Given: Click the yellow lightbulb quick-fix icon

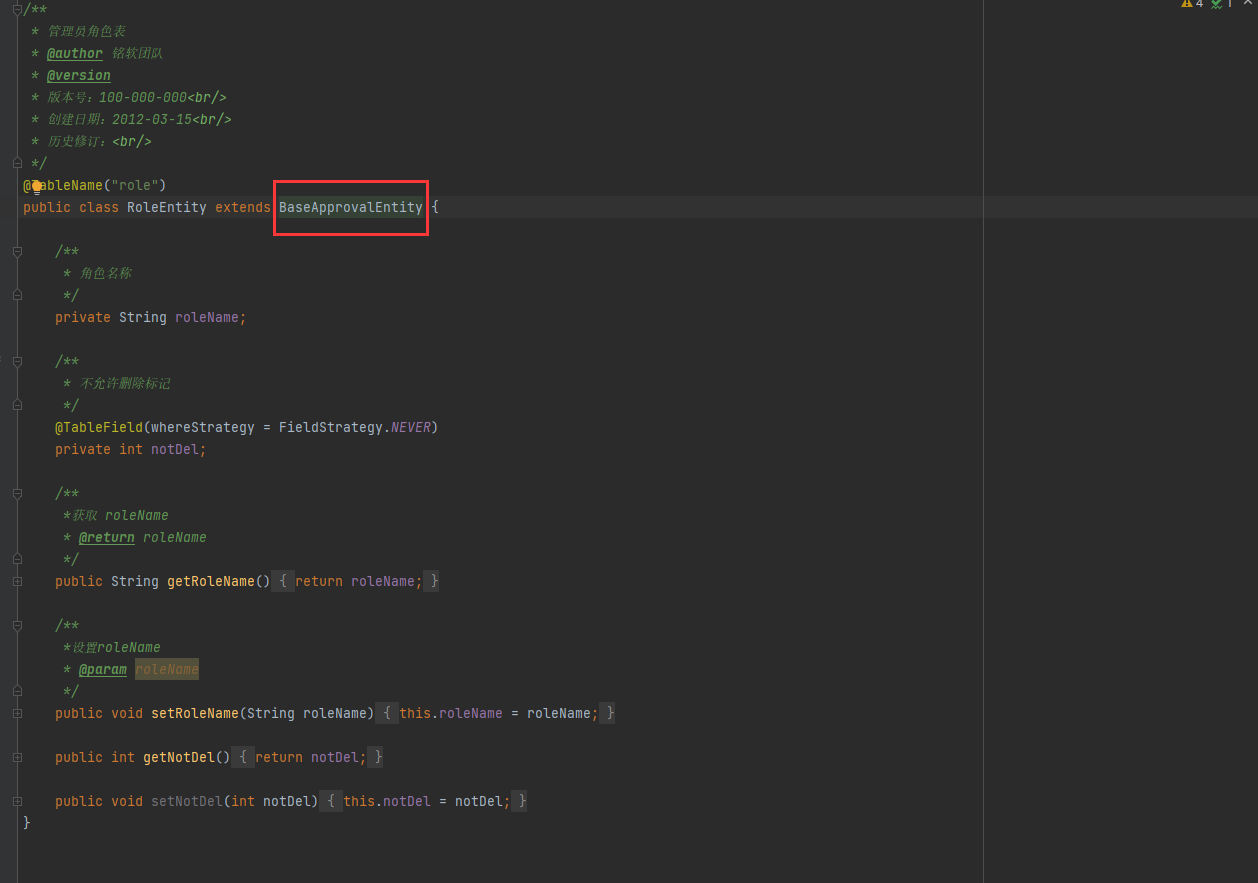Looking at the screenshot, I should point(37,186).
